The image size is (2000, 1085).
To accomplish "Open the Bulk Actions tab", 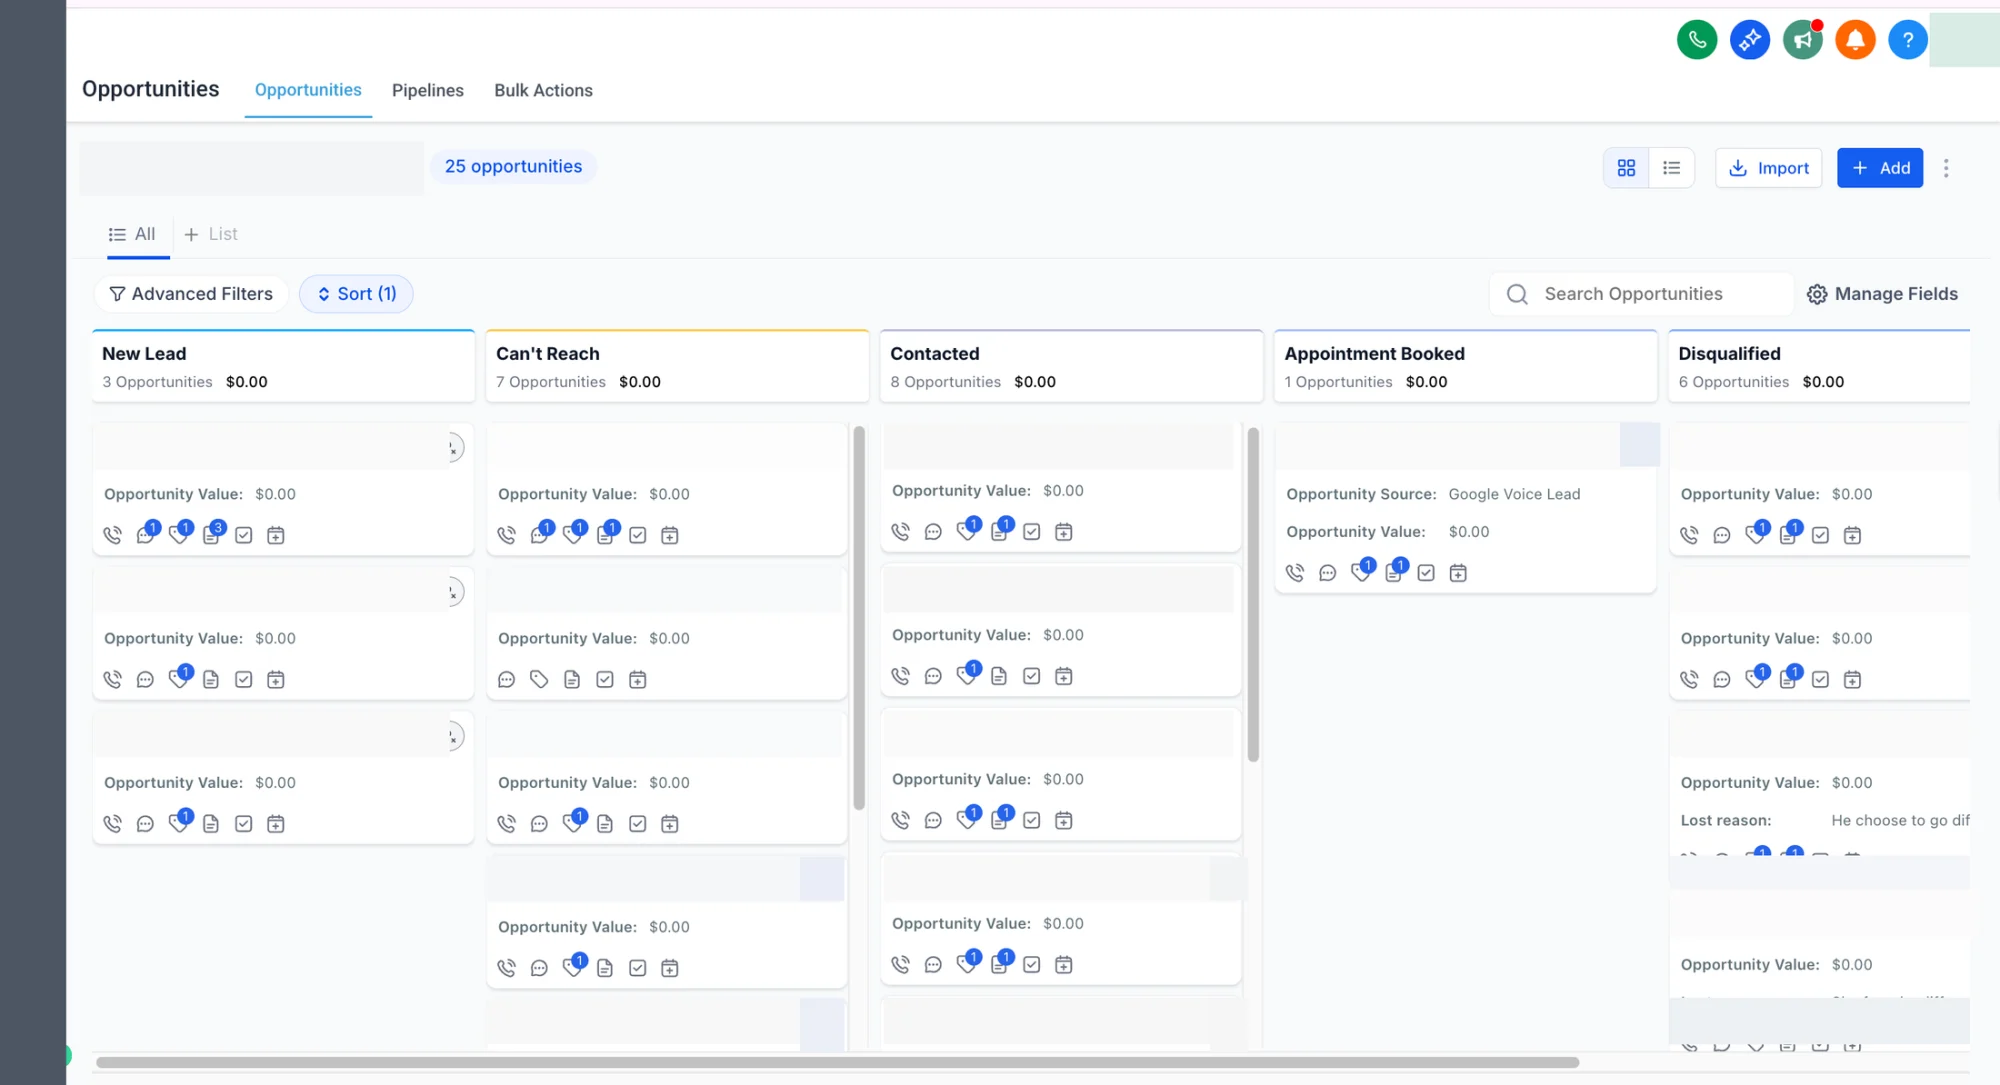I will click(x=543, y=90).
